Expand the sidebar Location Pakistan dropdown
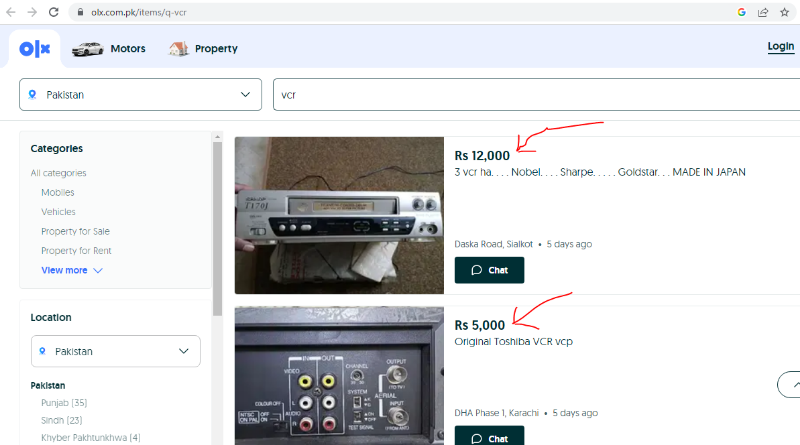Image resolution: width=800 pixels, height=445 pixels. click(115, 351)
